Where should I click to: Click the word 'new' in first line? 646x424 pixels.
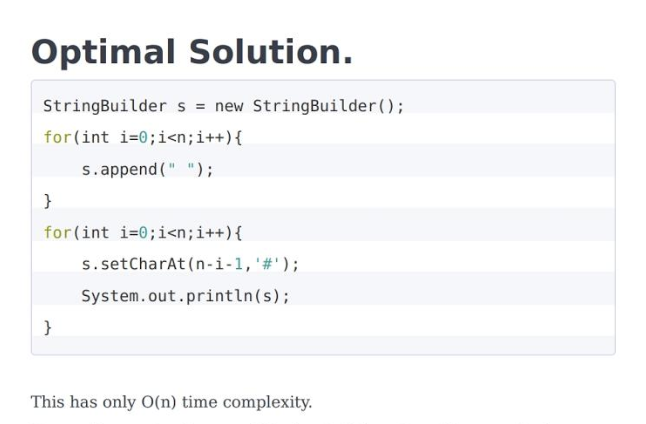[229, 106]
